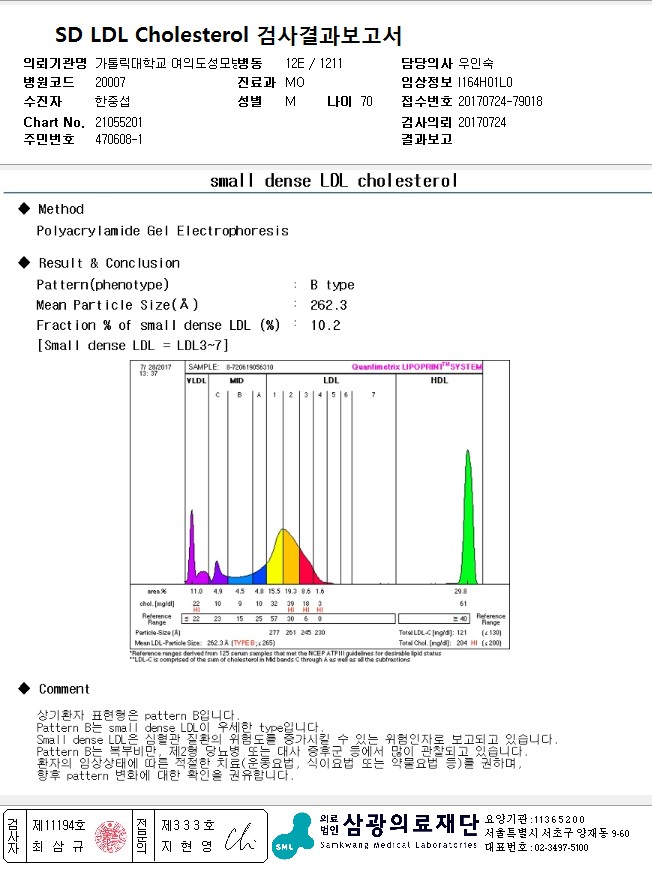Screen dimensions: 652x874
Task: Select 'Polyacrylamide Gel Electrophoresis' text
Action: [x=163, y=231]
